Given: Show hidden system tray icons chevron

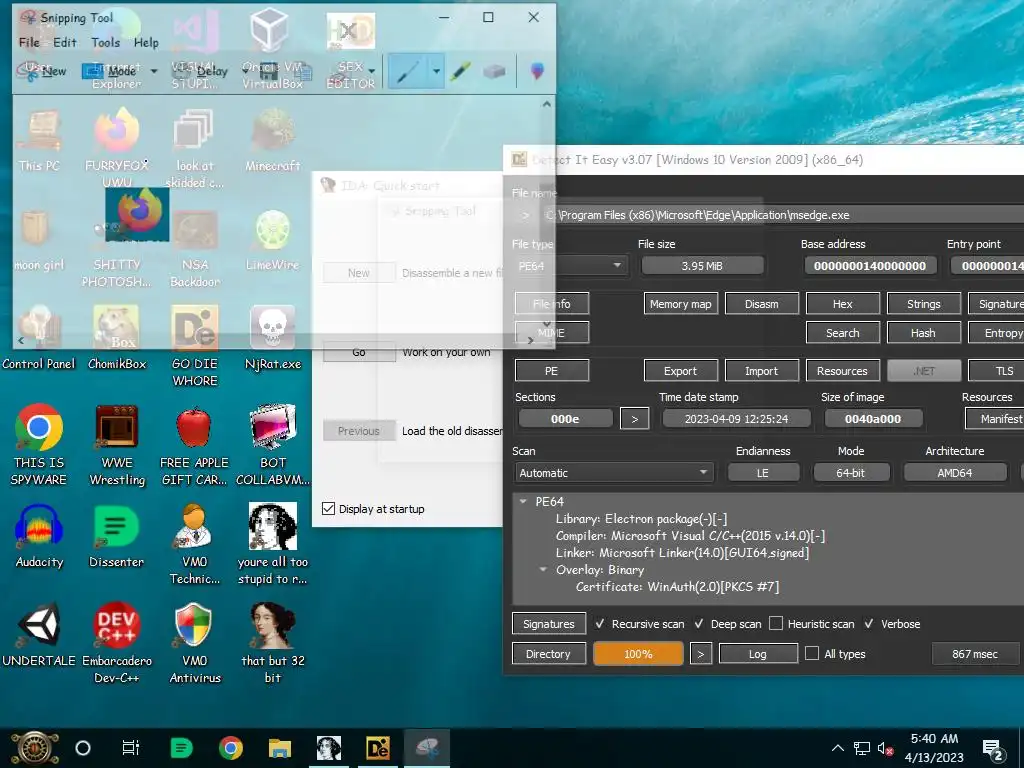Looking at the screenshot, I should point(837,748).
